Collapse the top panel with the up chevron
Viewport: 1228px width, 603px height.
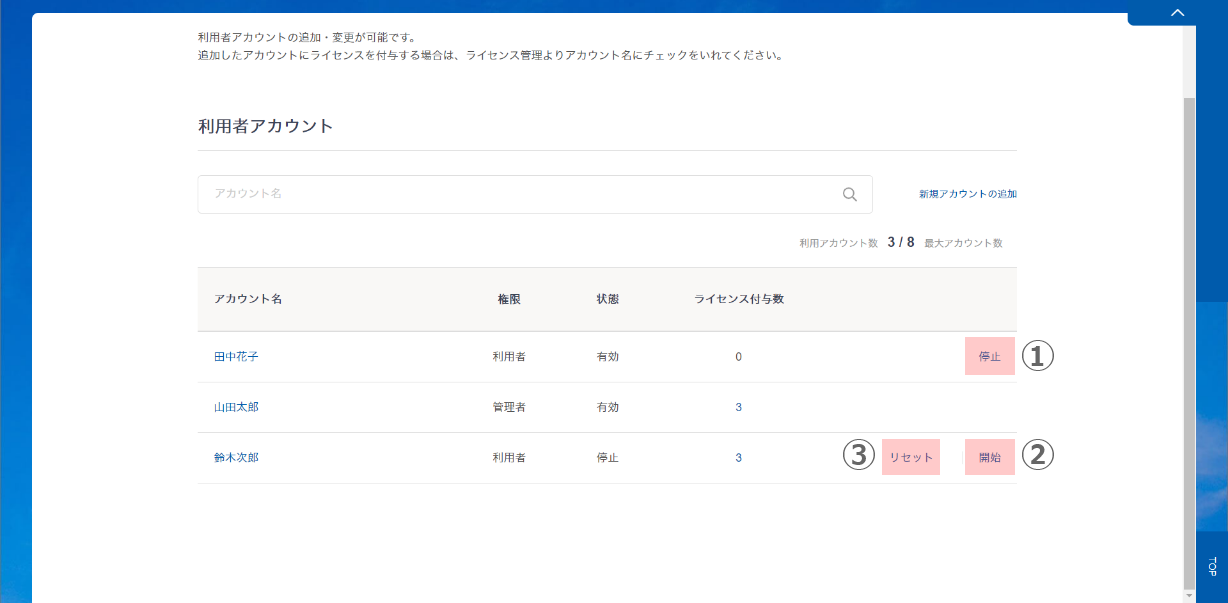point(1177,12)
